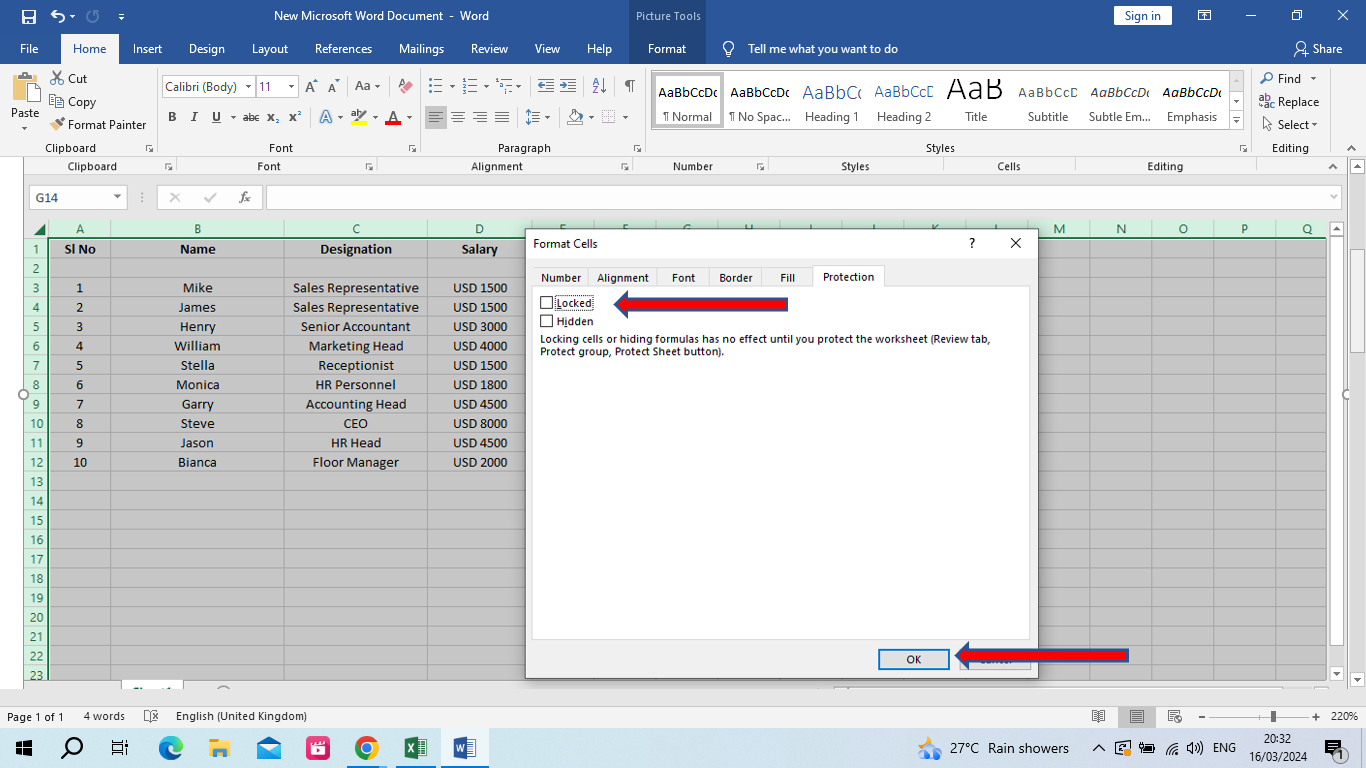Justify the paragraph text
The width and height of the screenshot is (1366, 768).
click(502, 117)
